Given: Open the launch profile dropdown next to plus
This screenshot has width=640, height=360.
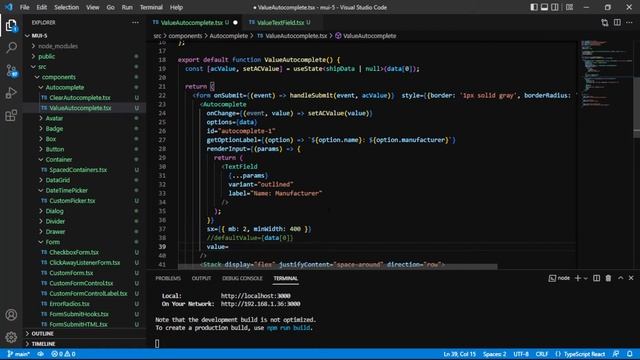Looking at the screenshot, I should tap(586, 278).
